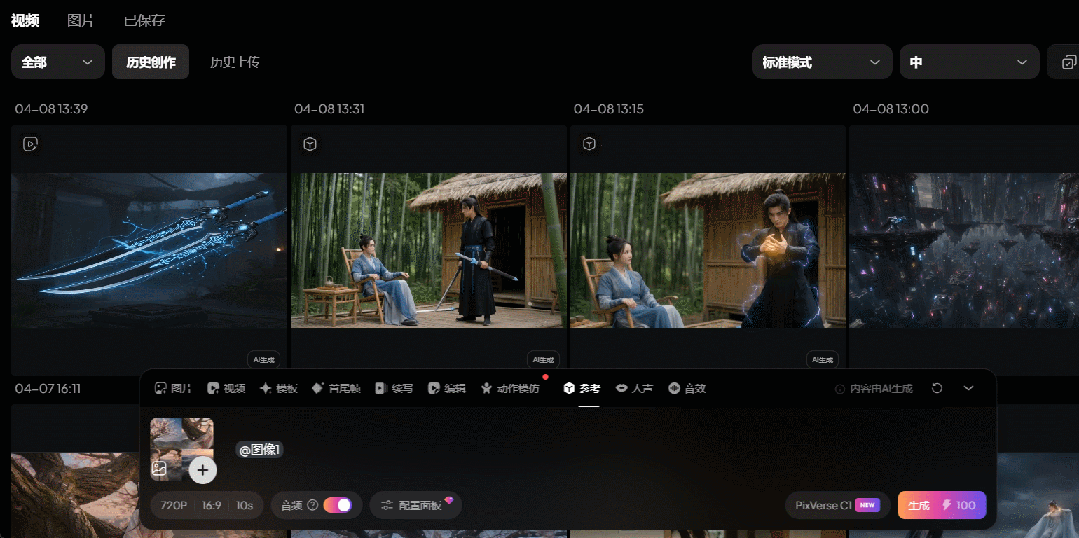Open the floating dark city video thumbnail
The width and height of the screenshot is (1079, 538).
[964, 250]
